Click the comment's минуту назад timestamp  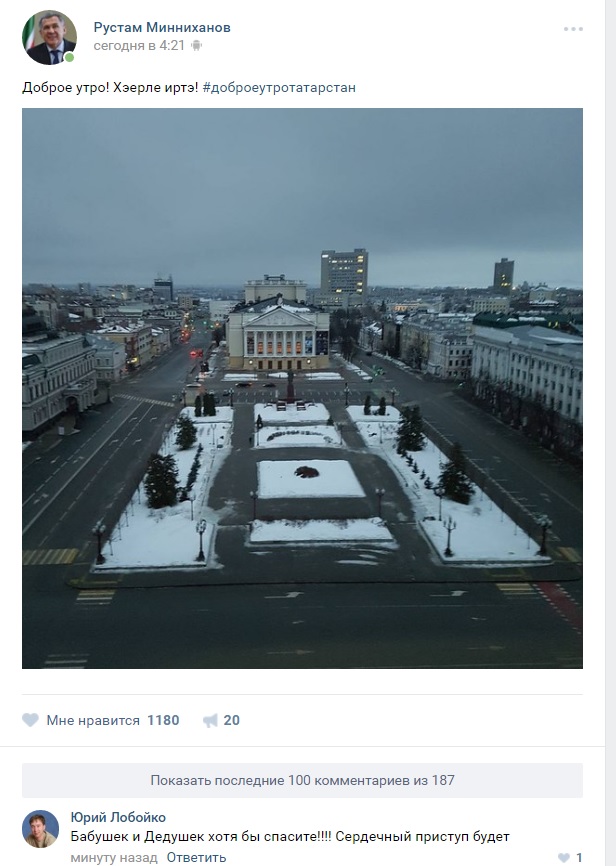[x=114, y=858]
